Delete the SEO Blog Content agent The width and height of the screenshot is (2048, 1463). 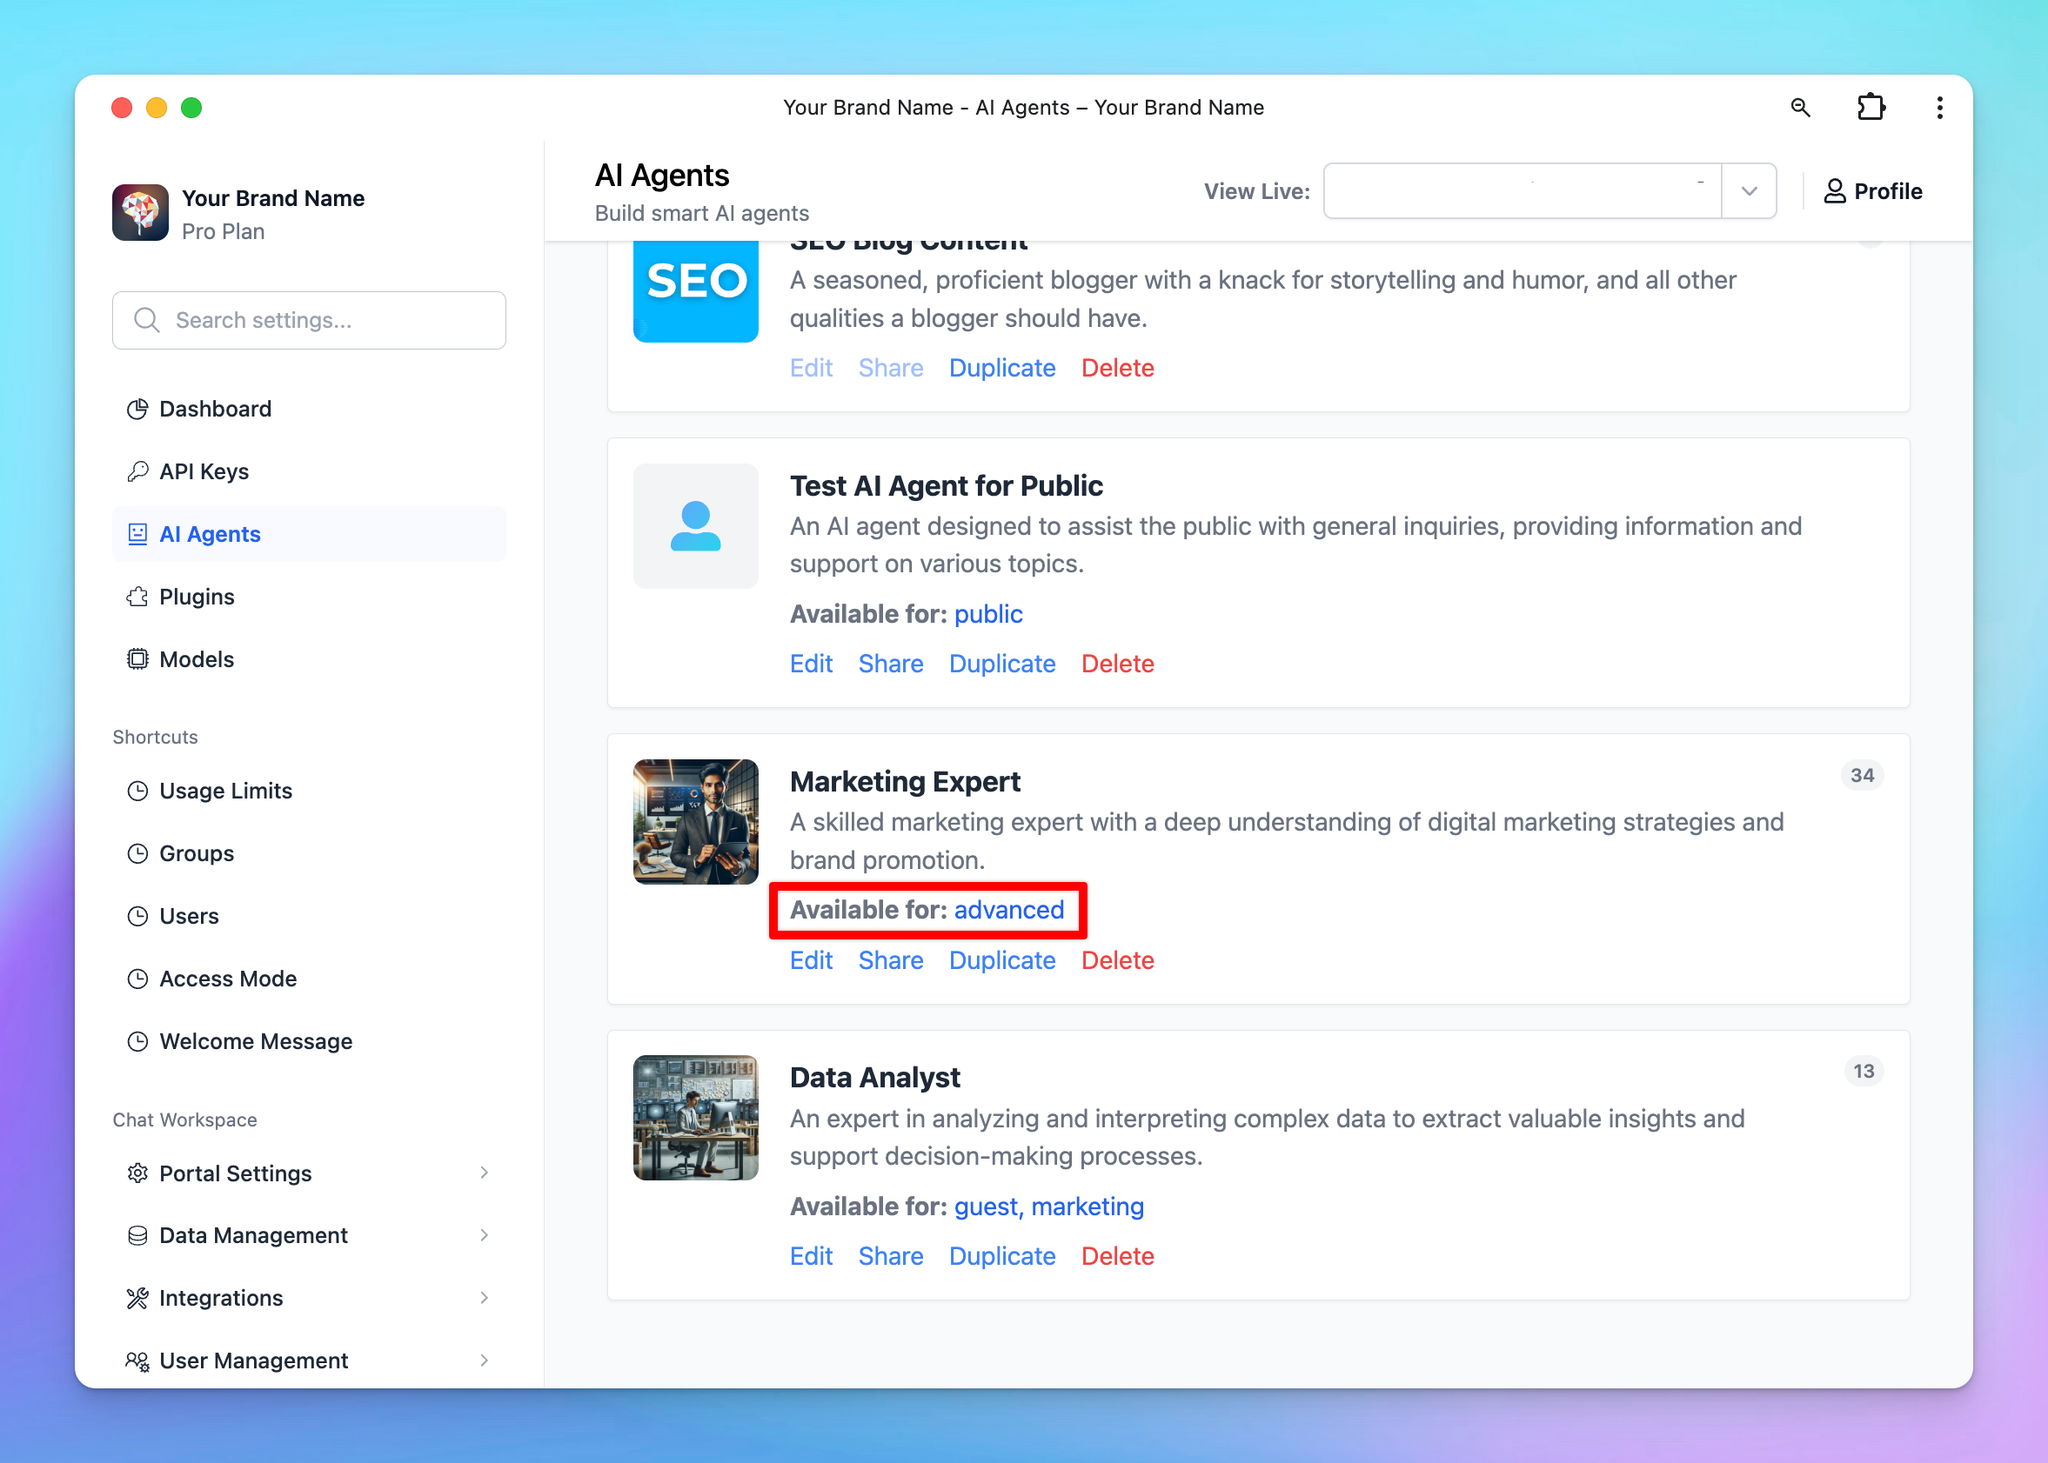point(1118,368)
